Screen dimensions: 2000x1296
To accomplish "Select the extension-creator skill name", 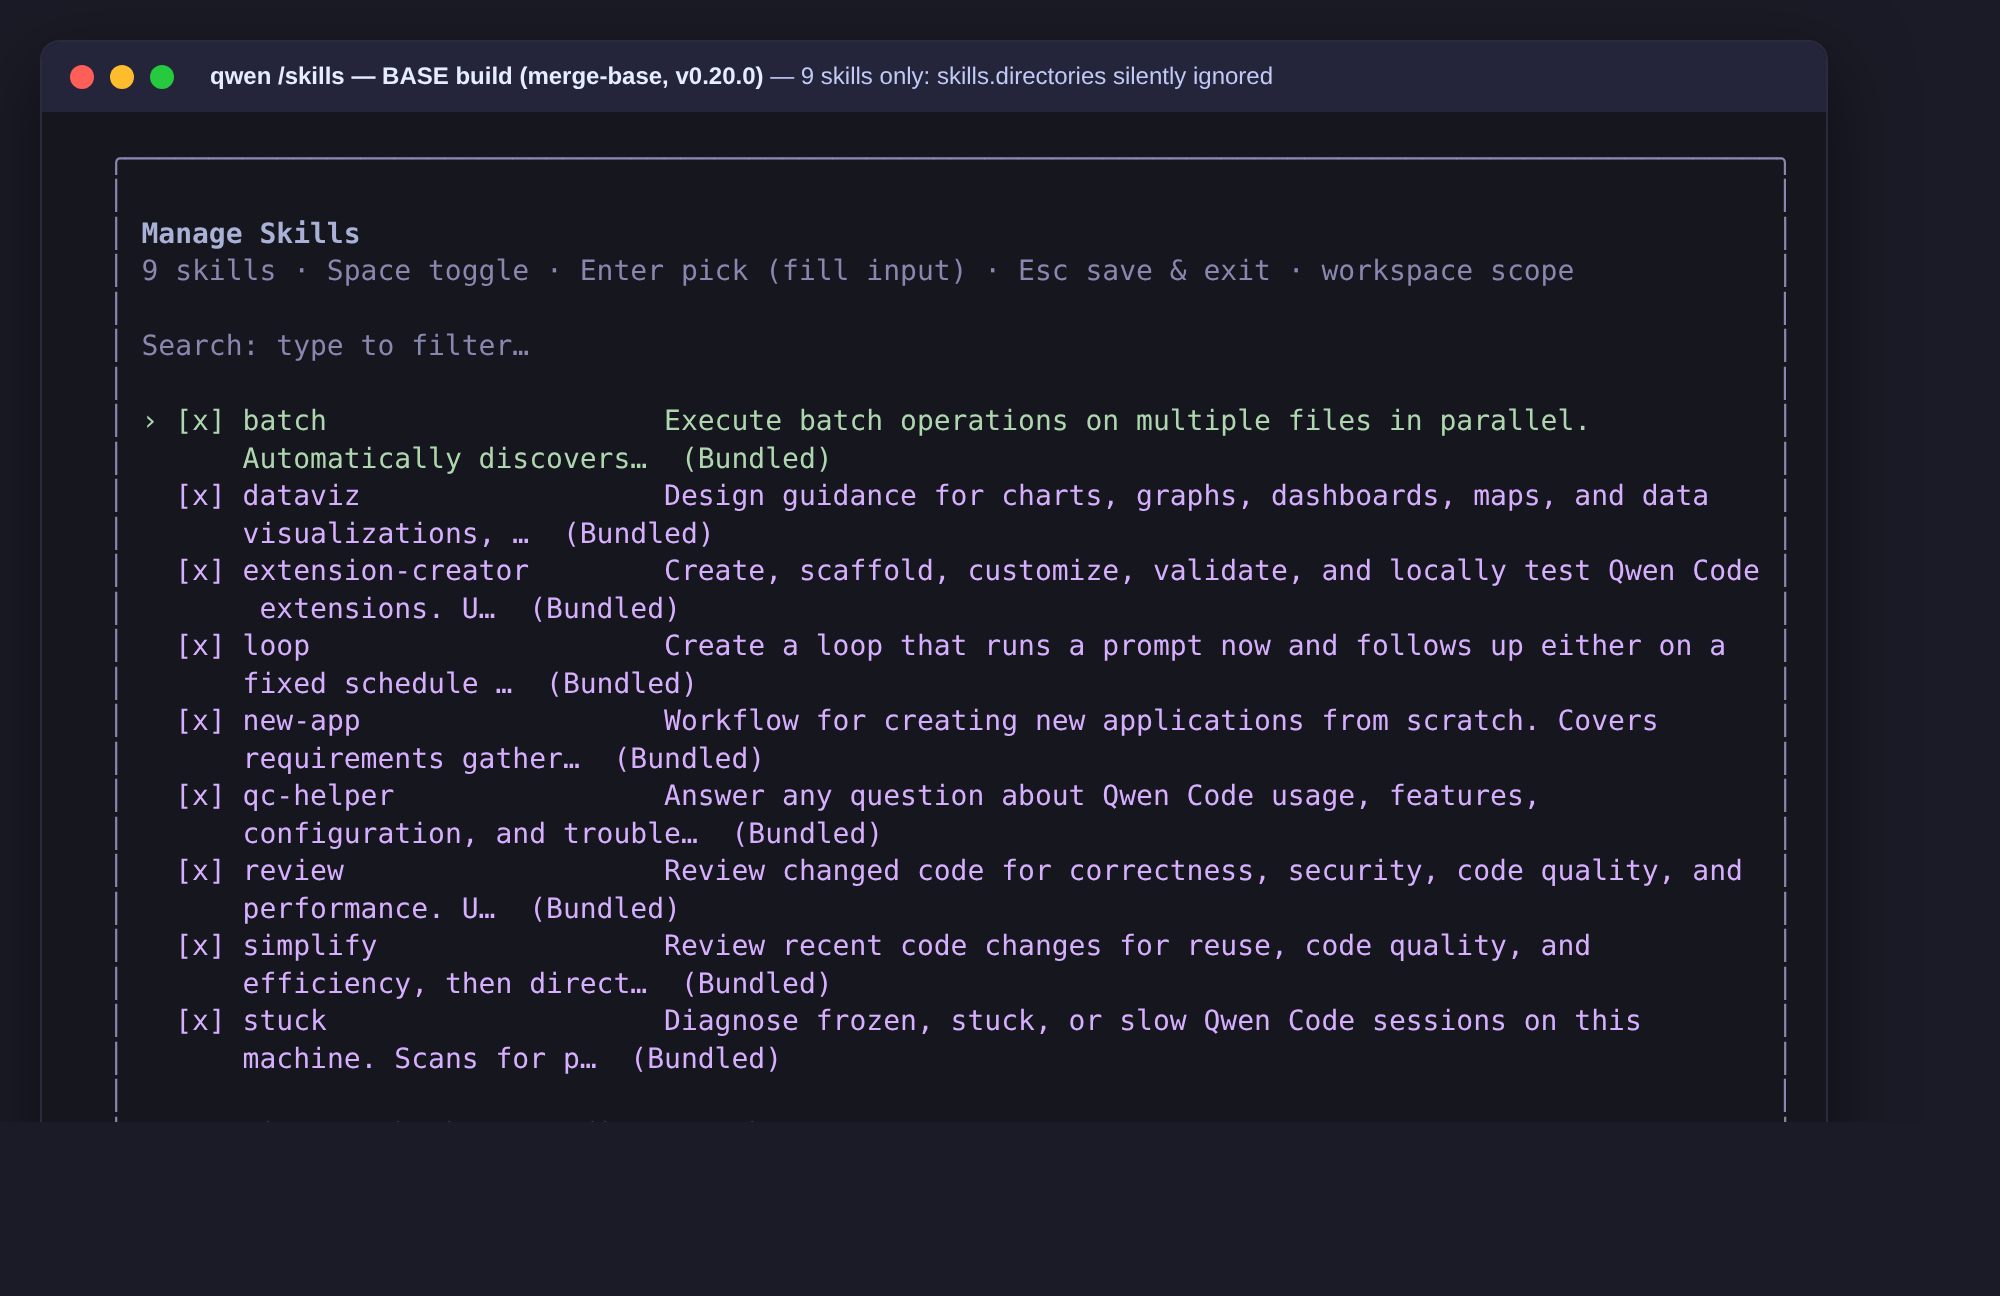I will click(386, 571).
